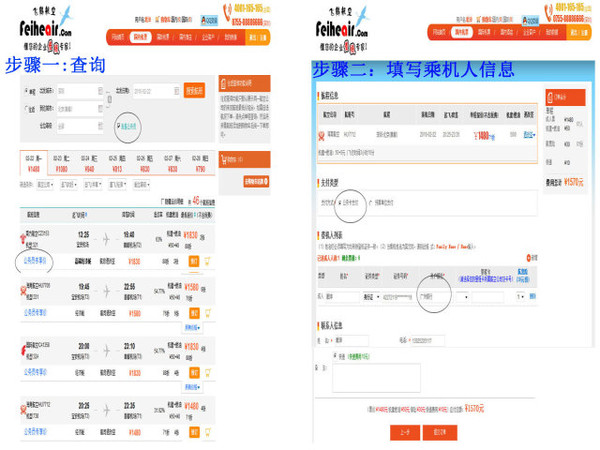Click book button for 12:25 flight

point(194,261)
